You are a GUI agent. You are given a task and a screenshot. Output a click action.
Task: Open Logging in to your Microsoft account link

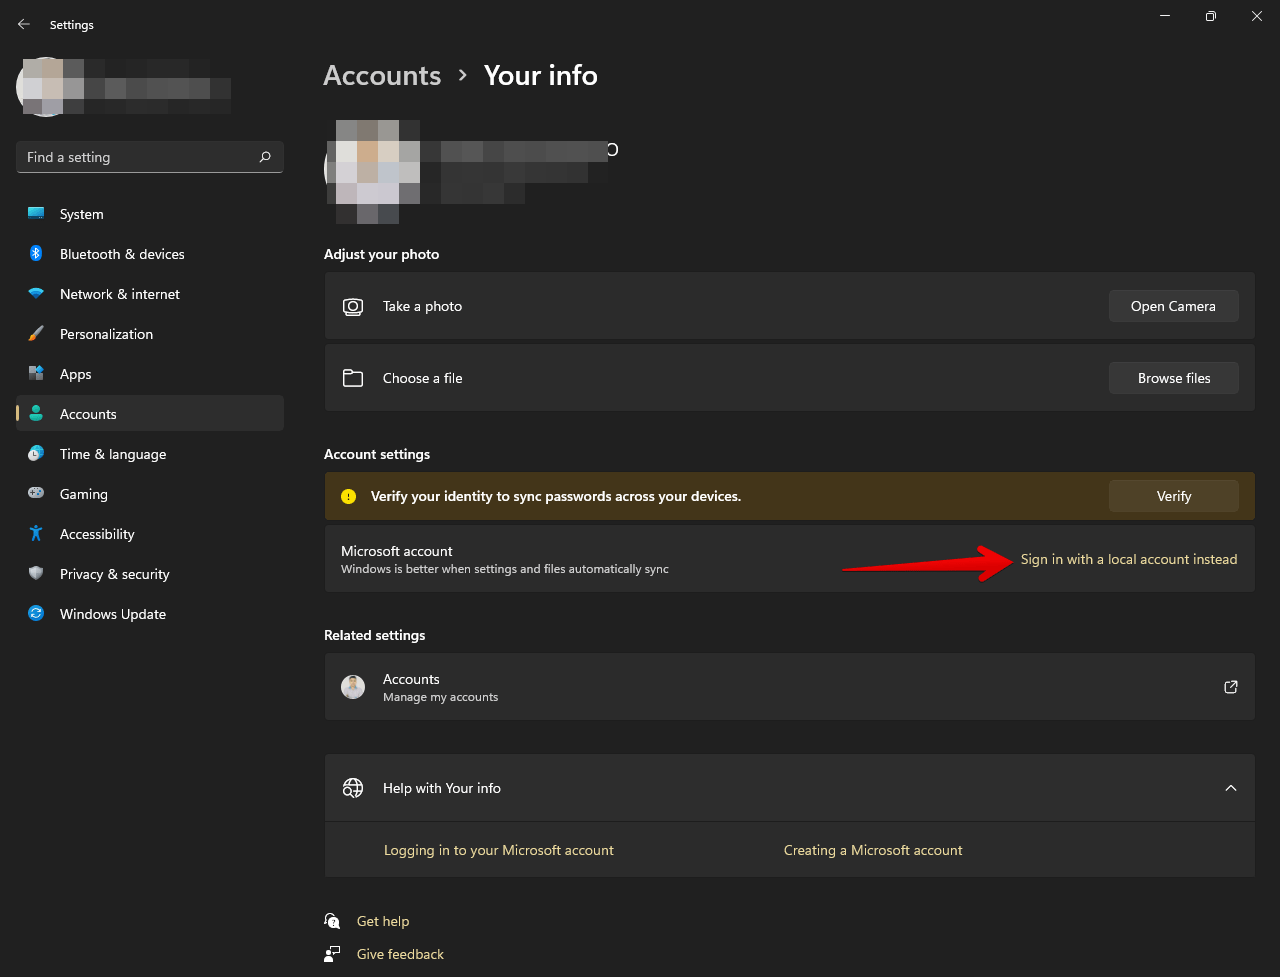499,850
